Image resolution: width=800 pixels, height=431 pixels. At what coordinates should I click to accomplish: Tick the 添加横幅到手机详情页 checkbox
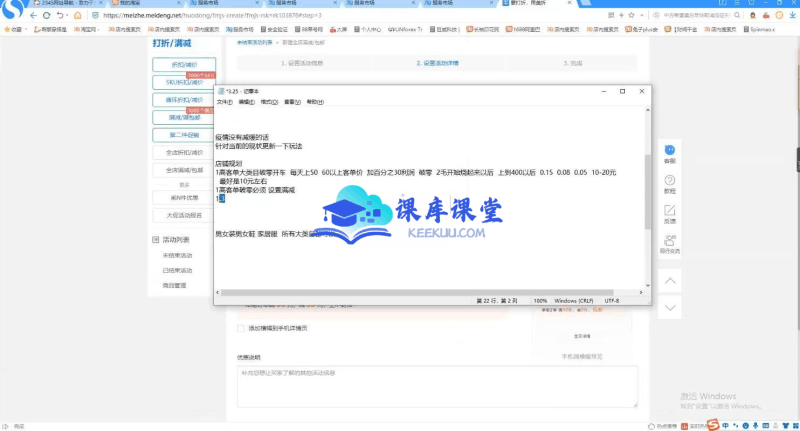[x=240, y=328]
